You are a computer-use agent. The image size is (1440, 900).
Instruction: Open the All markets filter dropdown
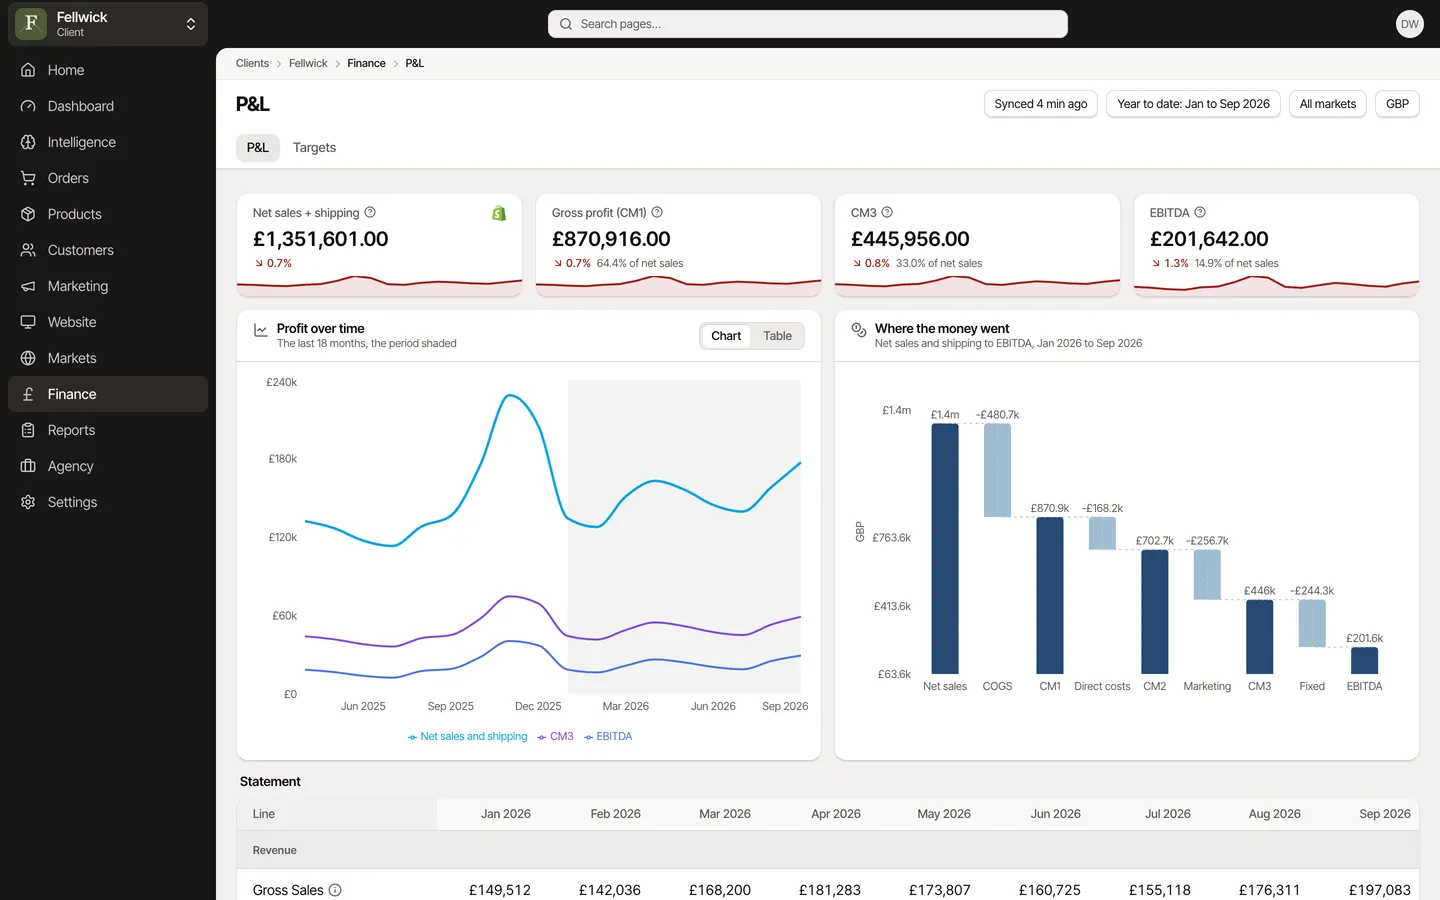tap(1327, 104)
